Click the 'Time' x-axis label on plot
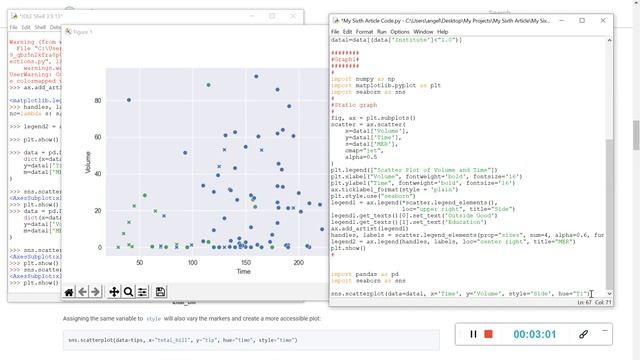Viewport: 640px width, 360px height. tap(244, 271)
